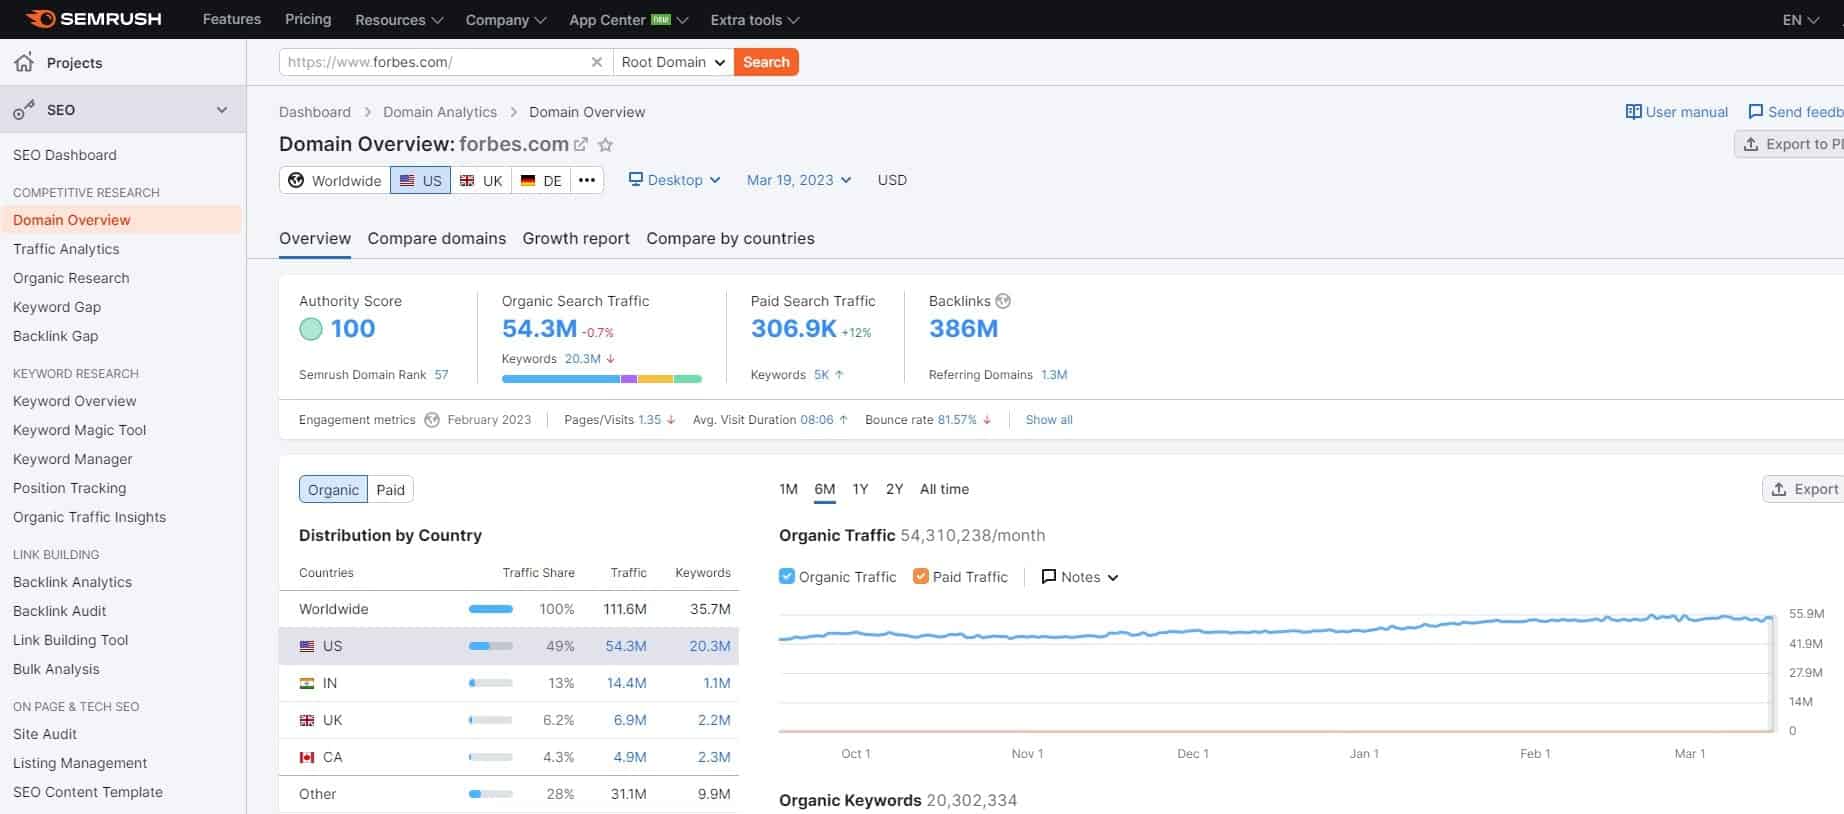Click the Export upload icon above chart
This screenshot has height=814, width=1844.
[1779, 489]
